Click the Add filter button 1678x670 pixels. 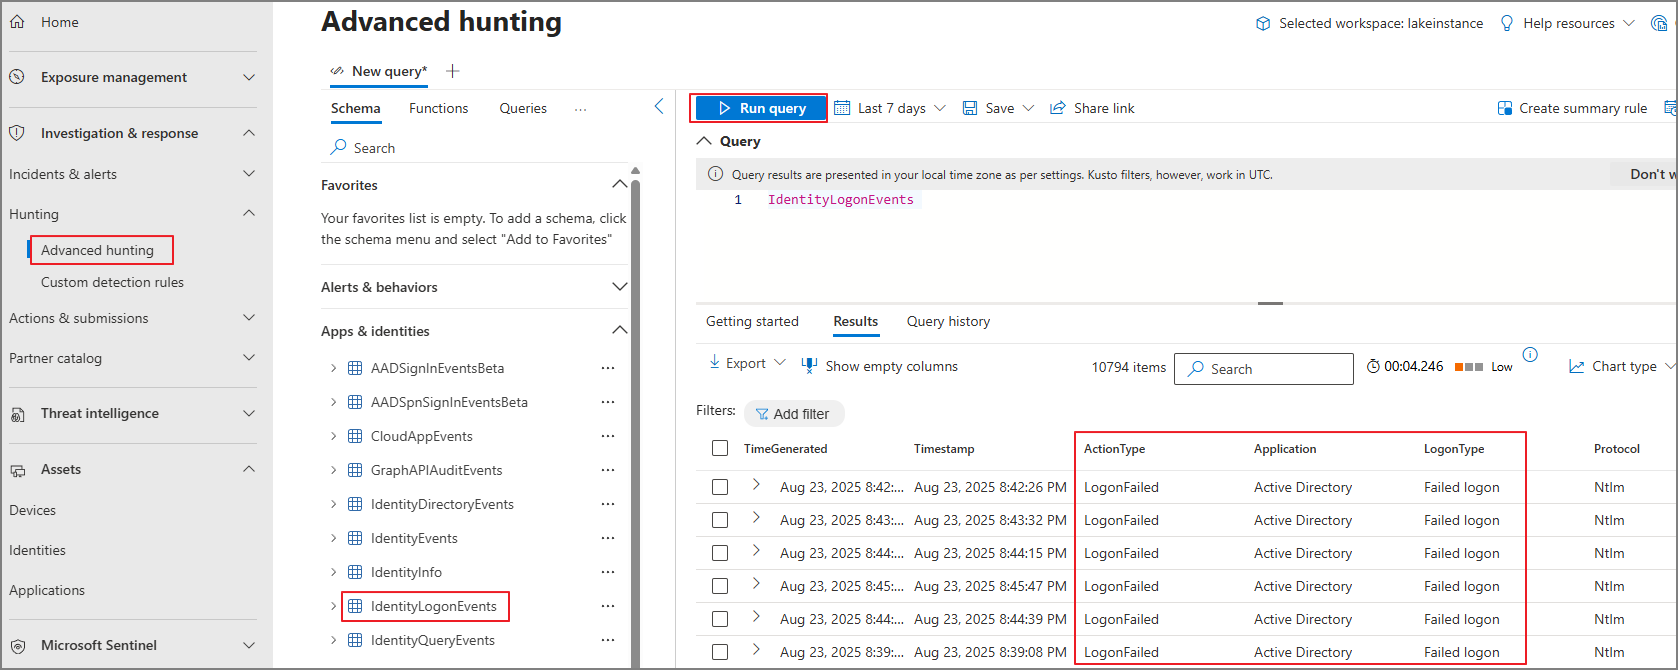pyautogui.click(x=794, y=414)
